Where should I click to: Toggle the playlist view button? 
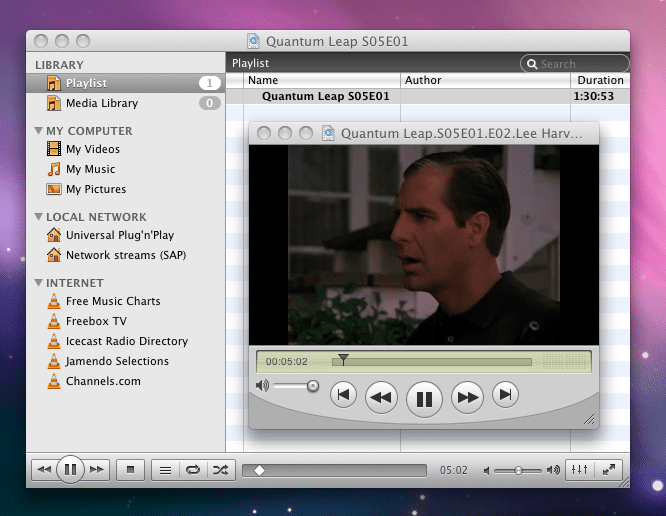166,469
